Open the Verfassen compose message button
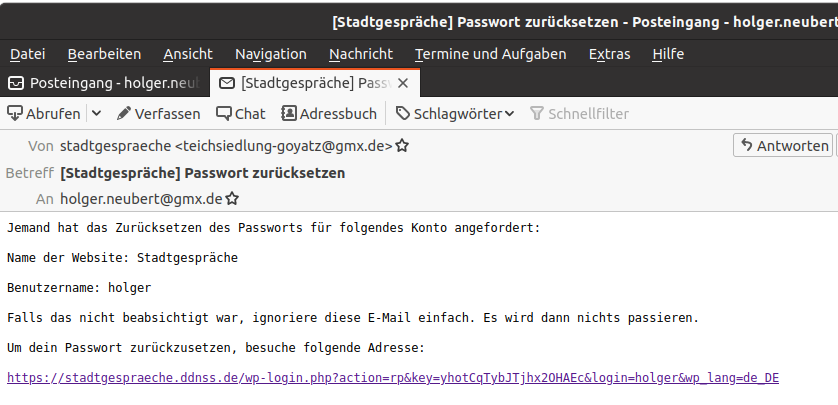Image resolution: width=838 pixels, height=405 pixels. [x=158, y=114]
